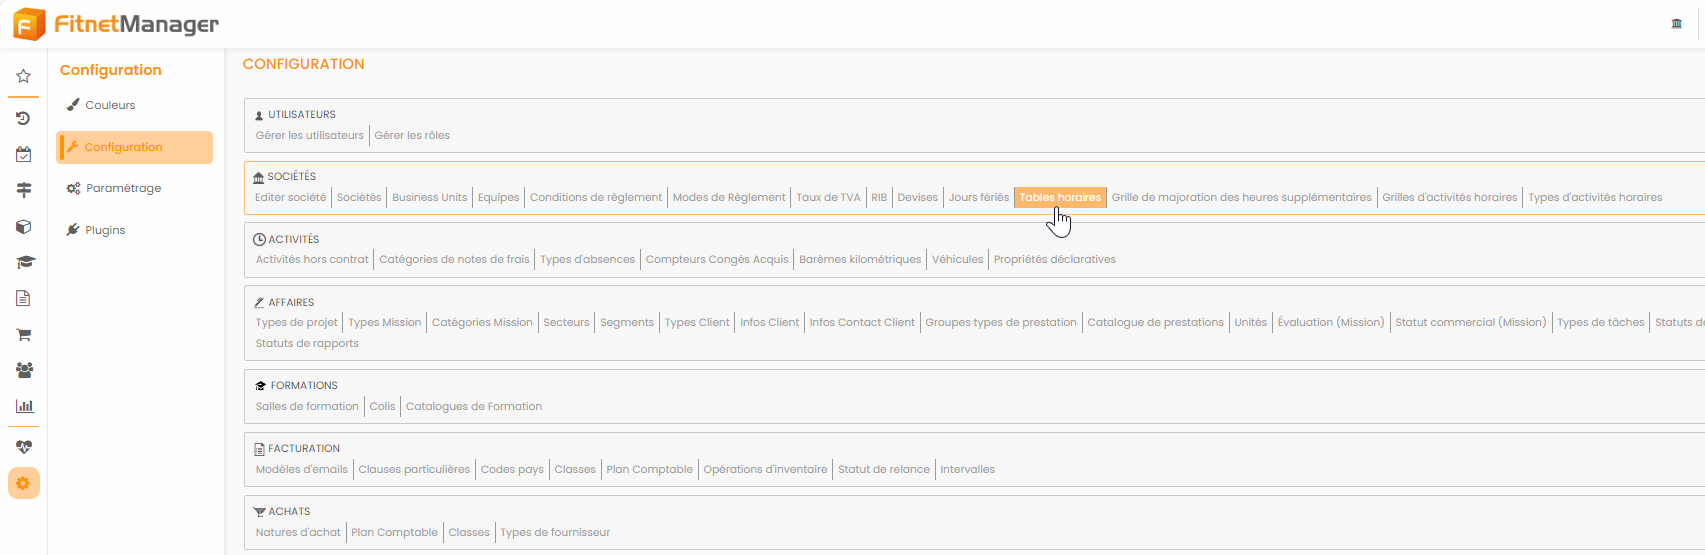Click the cube icon in left sidebar
The height and width of the screenshot is (555, 1705).
point(23,227)
